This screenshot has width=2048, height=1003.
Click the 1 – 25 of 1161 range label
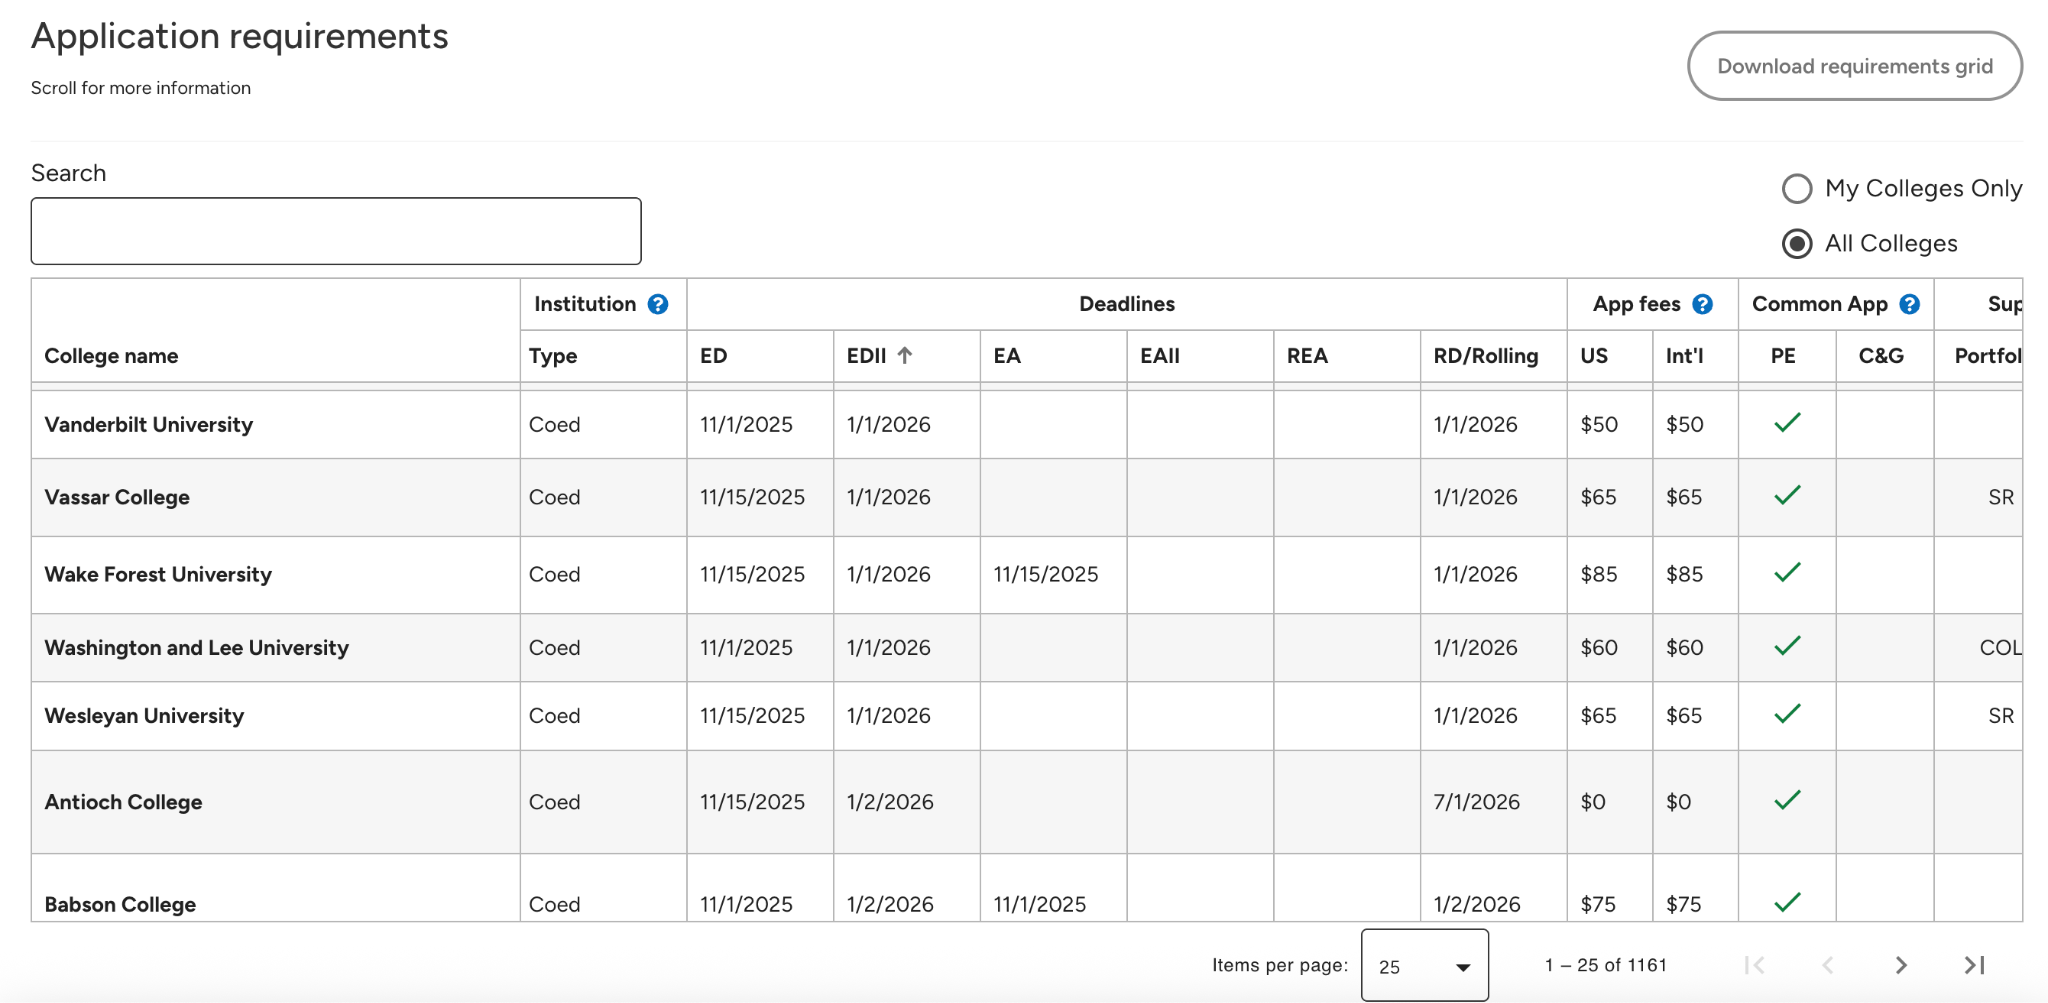1606,965
